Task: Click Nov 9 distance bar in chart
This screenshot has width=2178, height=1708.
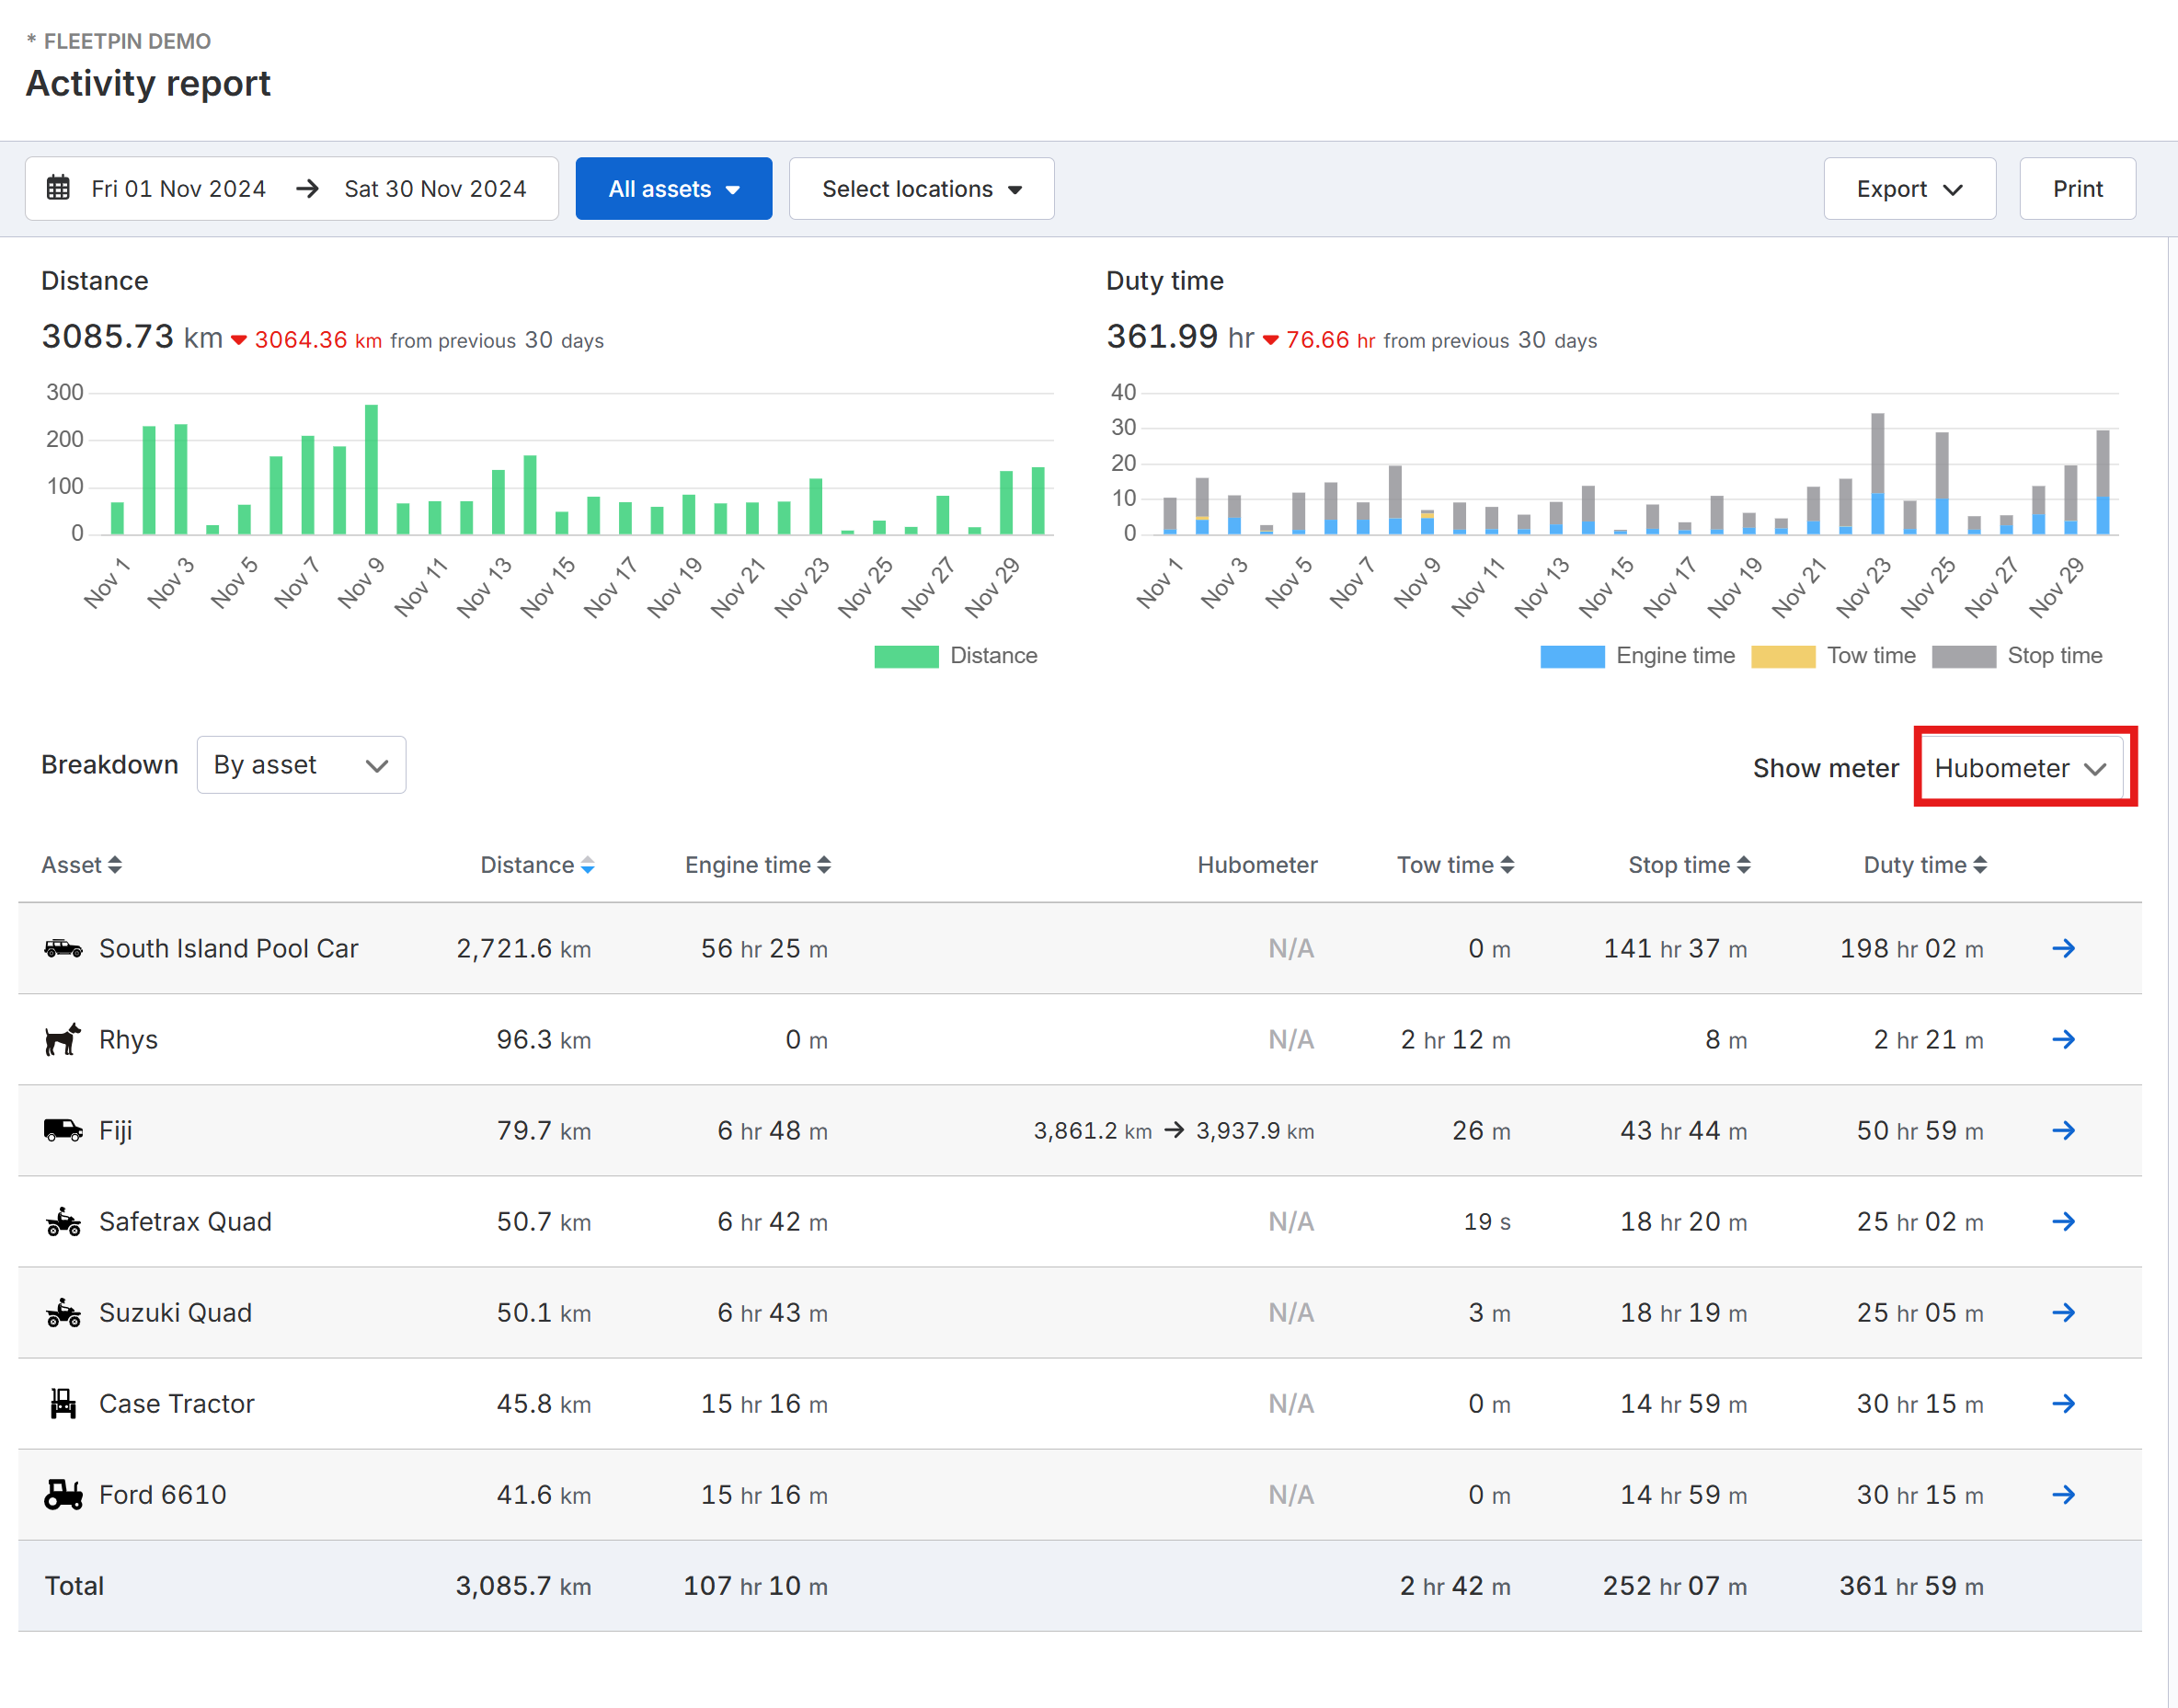Action: click(371, 469)
